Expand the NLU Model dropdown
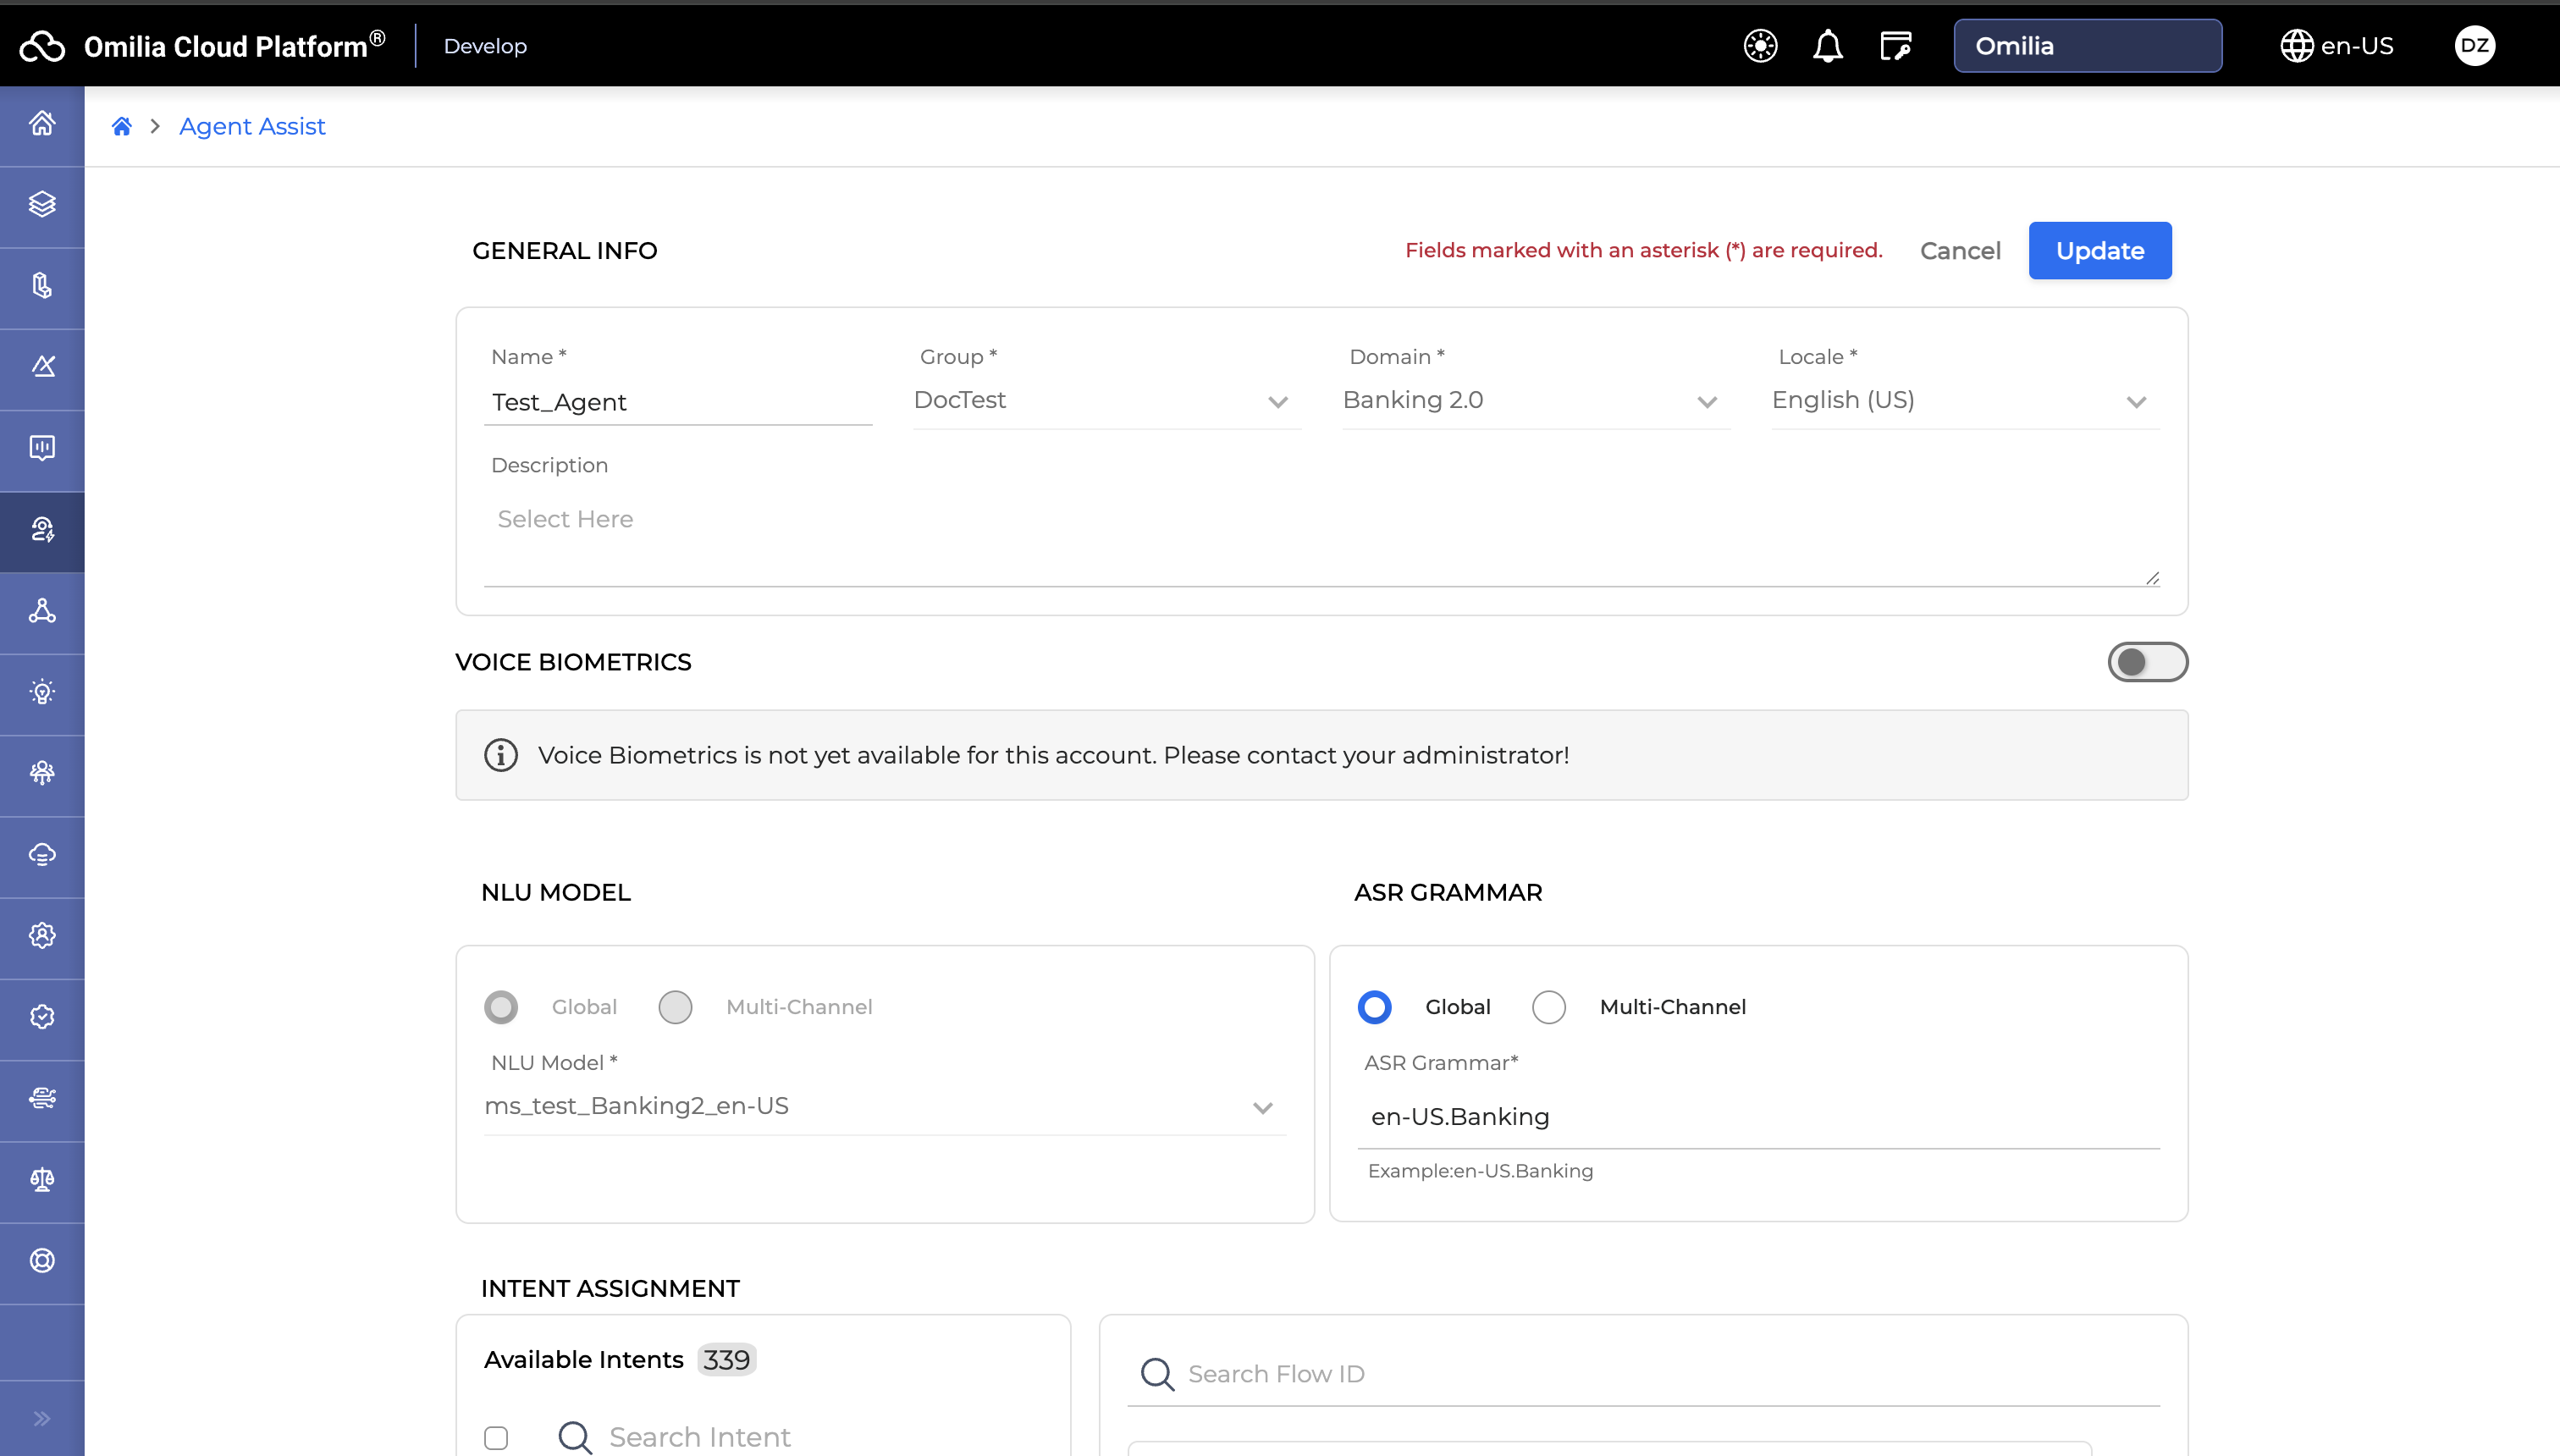The image size is (2560, 1456). click(x=884, y=1107)
